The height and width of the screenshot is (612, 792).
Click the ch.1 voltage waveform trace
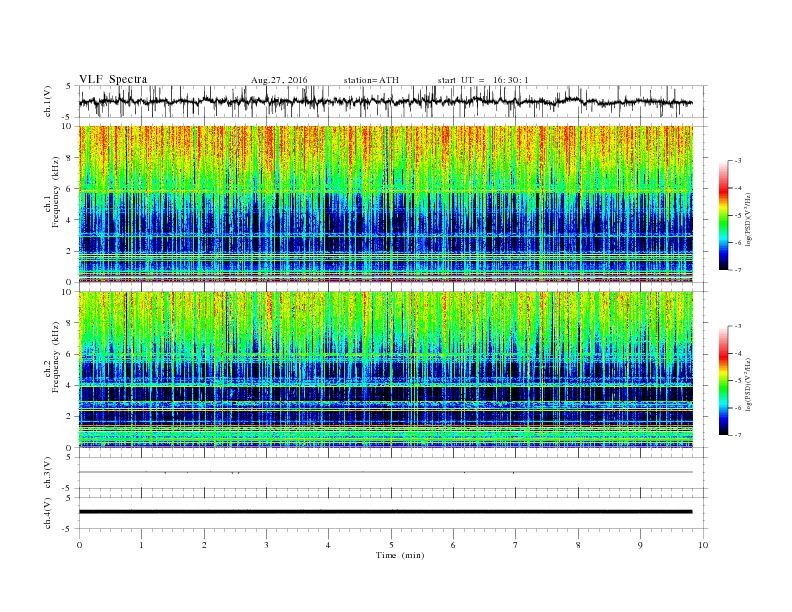(385, 102)
